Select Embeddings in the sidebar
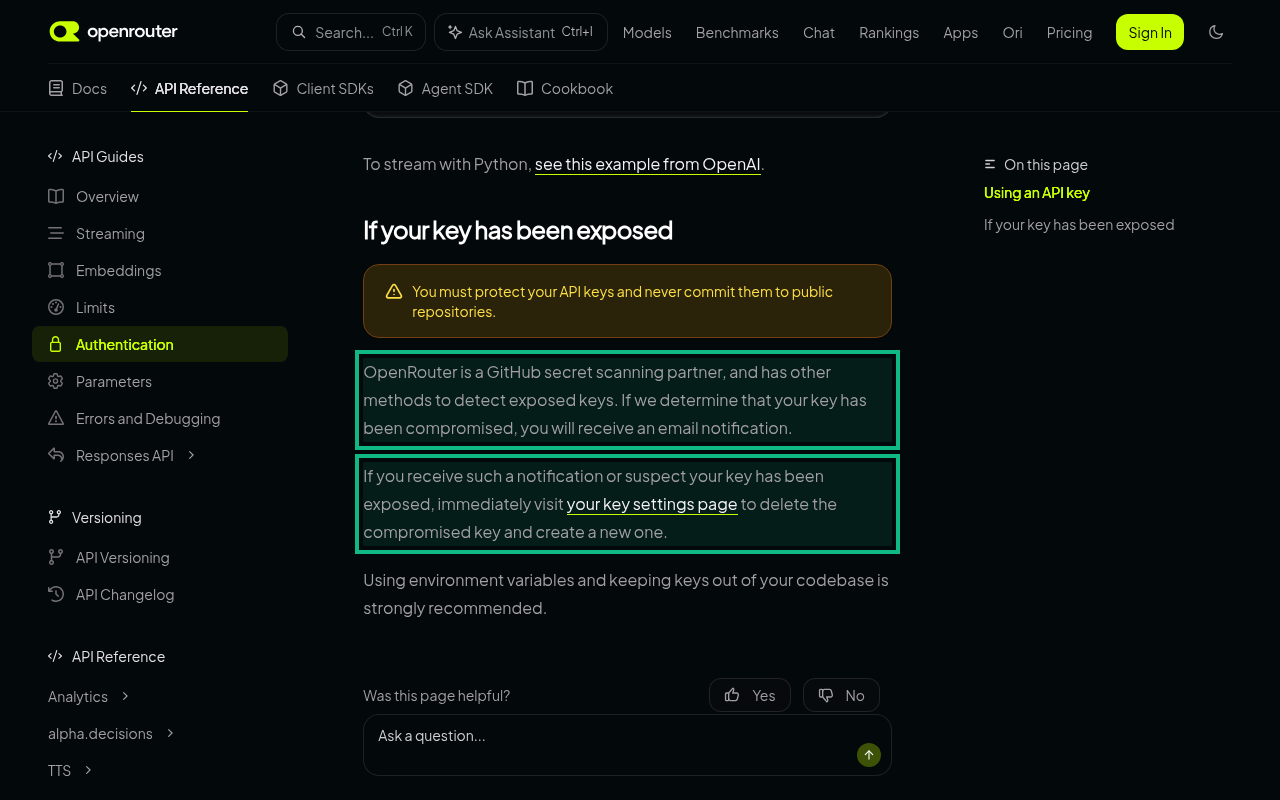 coord(160,270)
